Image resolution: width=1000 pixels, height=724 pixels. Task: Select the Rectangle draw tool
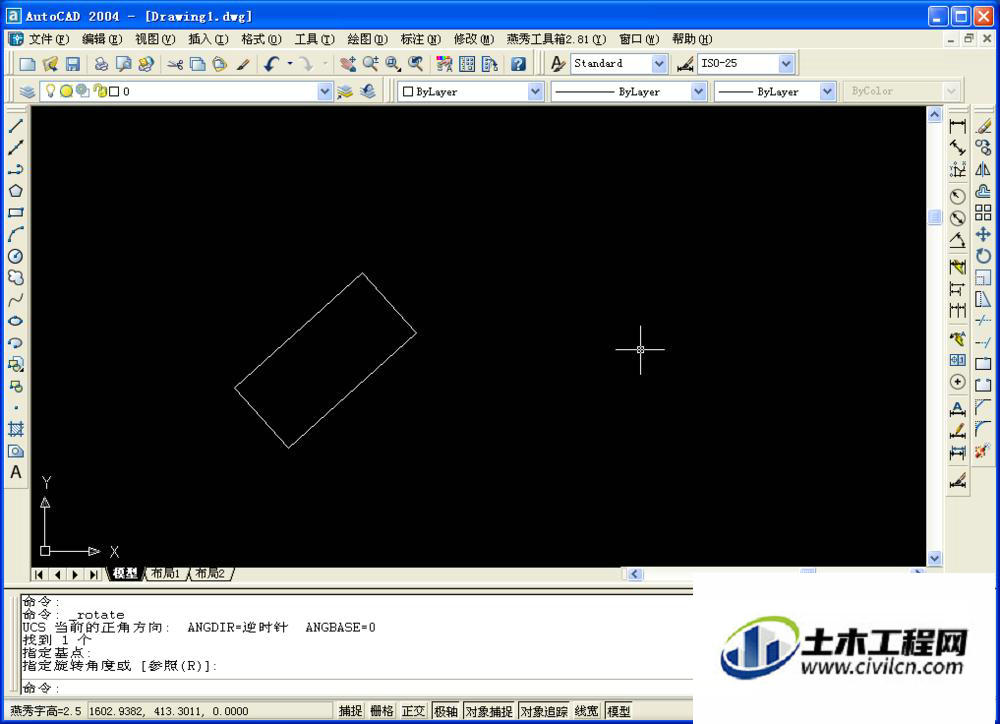pyautogui.click(x=16, y=212)
